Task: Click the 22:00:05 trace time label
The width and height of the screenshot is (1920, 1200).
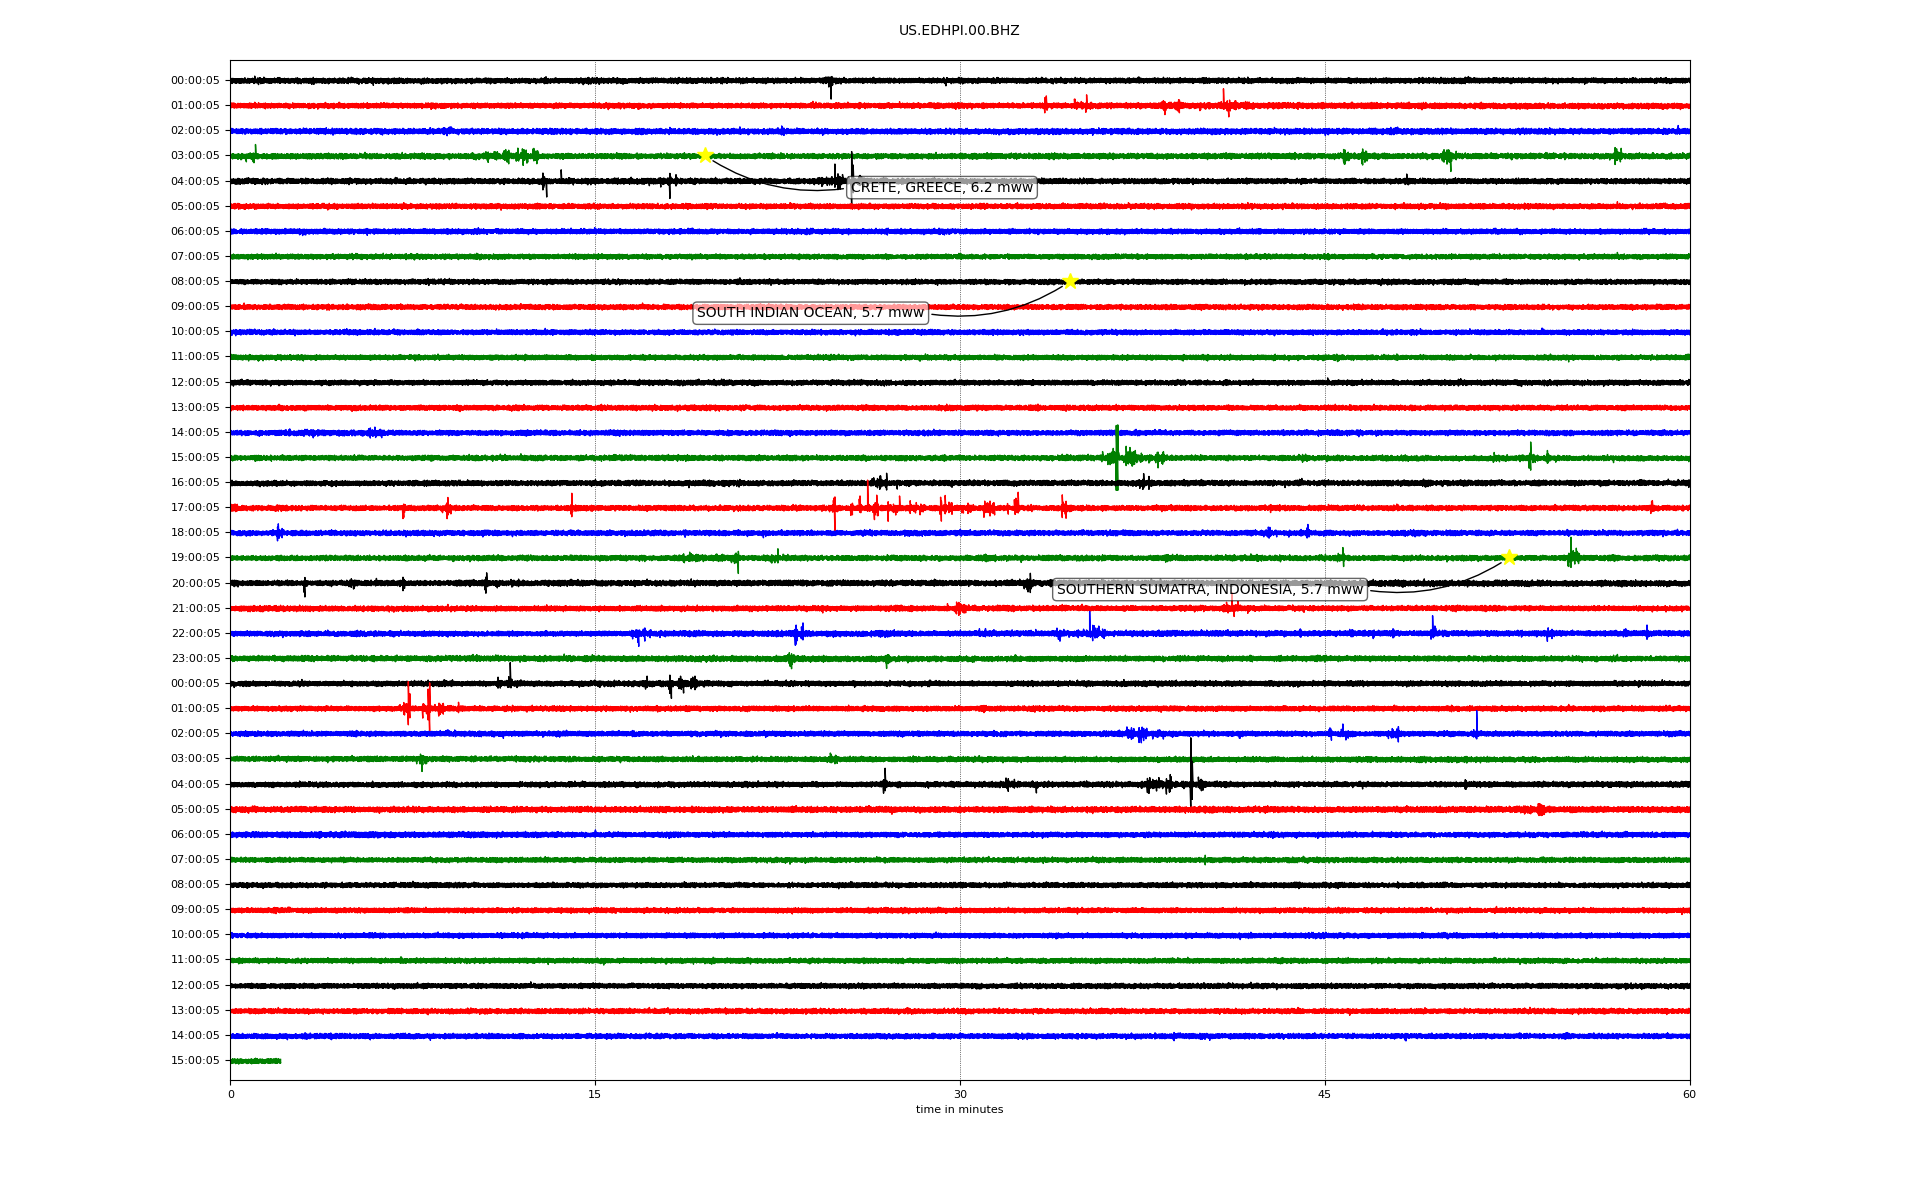Action: tap(195, 633)
